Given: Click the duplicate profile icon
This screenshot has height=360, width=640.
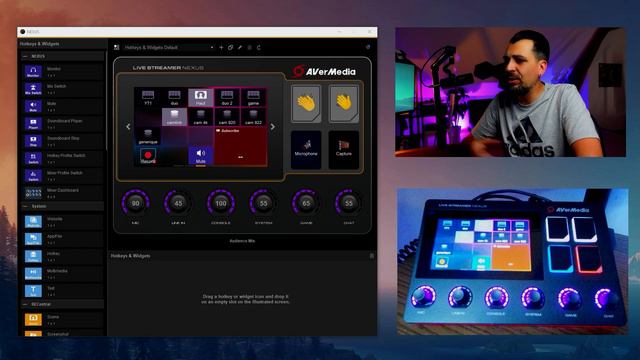Looking at the screenshot, I should point(231,47).
